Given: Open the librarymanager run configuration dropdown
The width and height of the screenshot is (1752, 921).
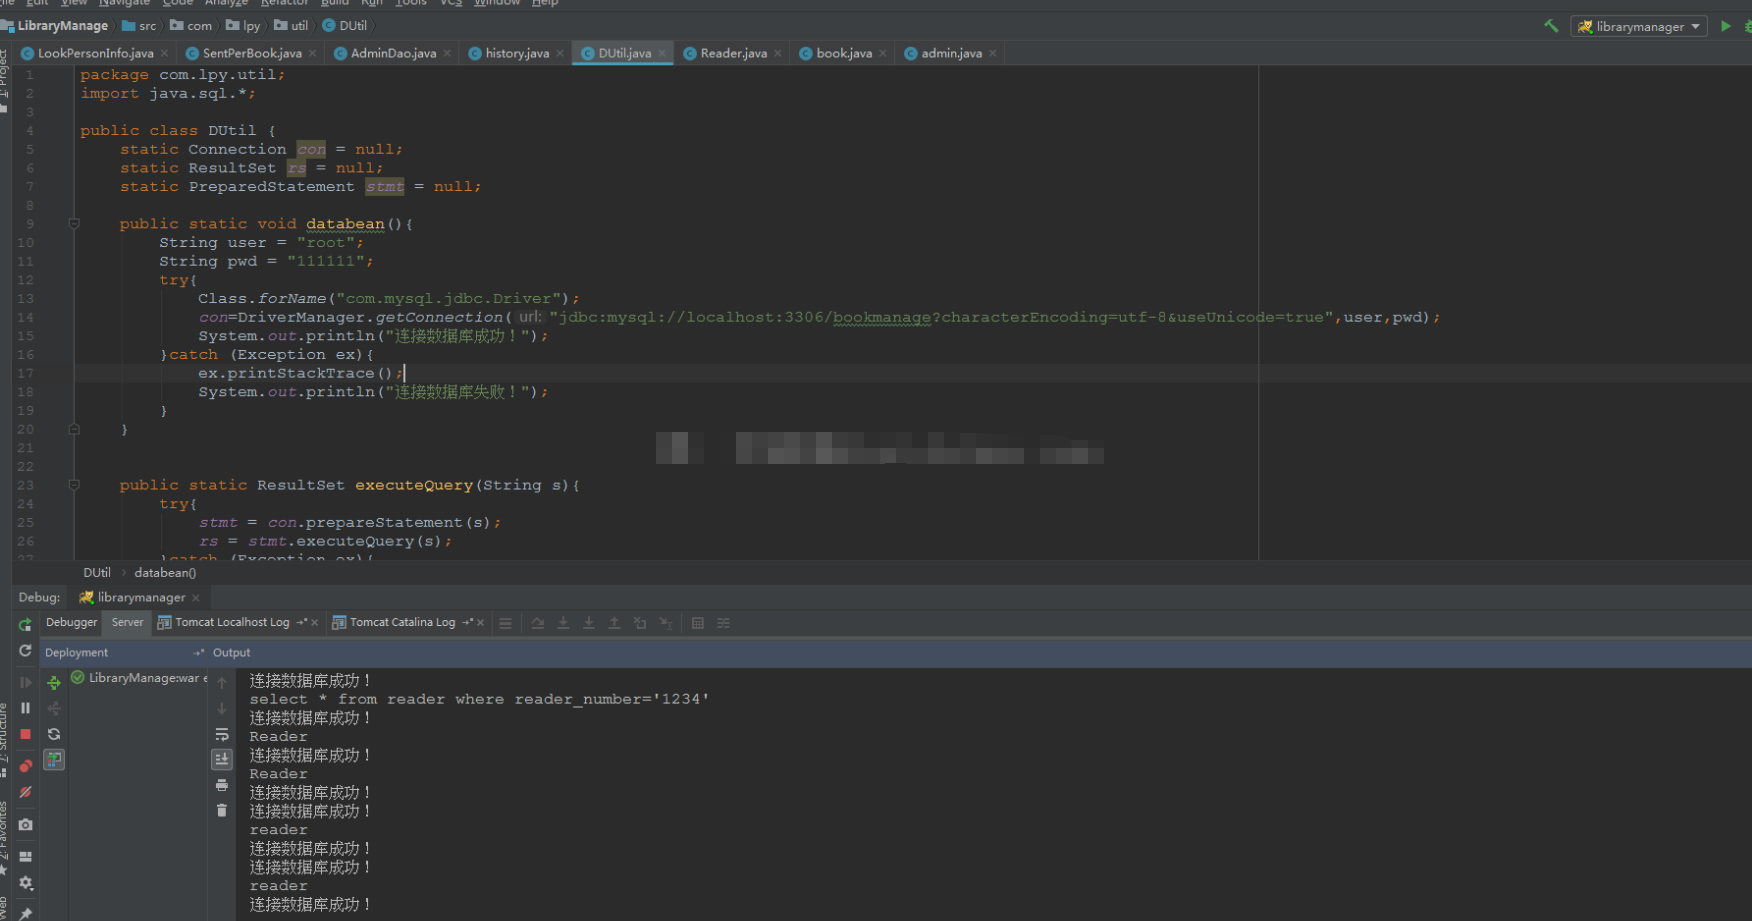Looking at the screenshot, I should click(1638, 27).
